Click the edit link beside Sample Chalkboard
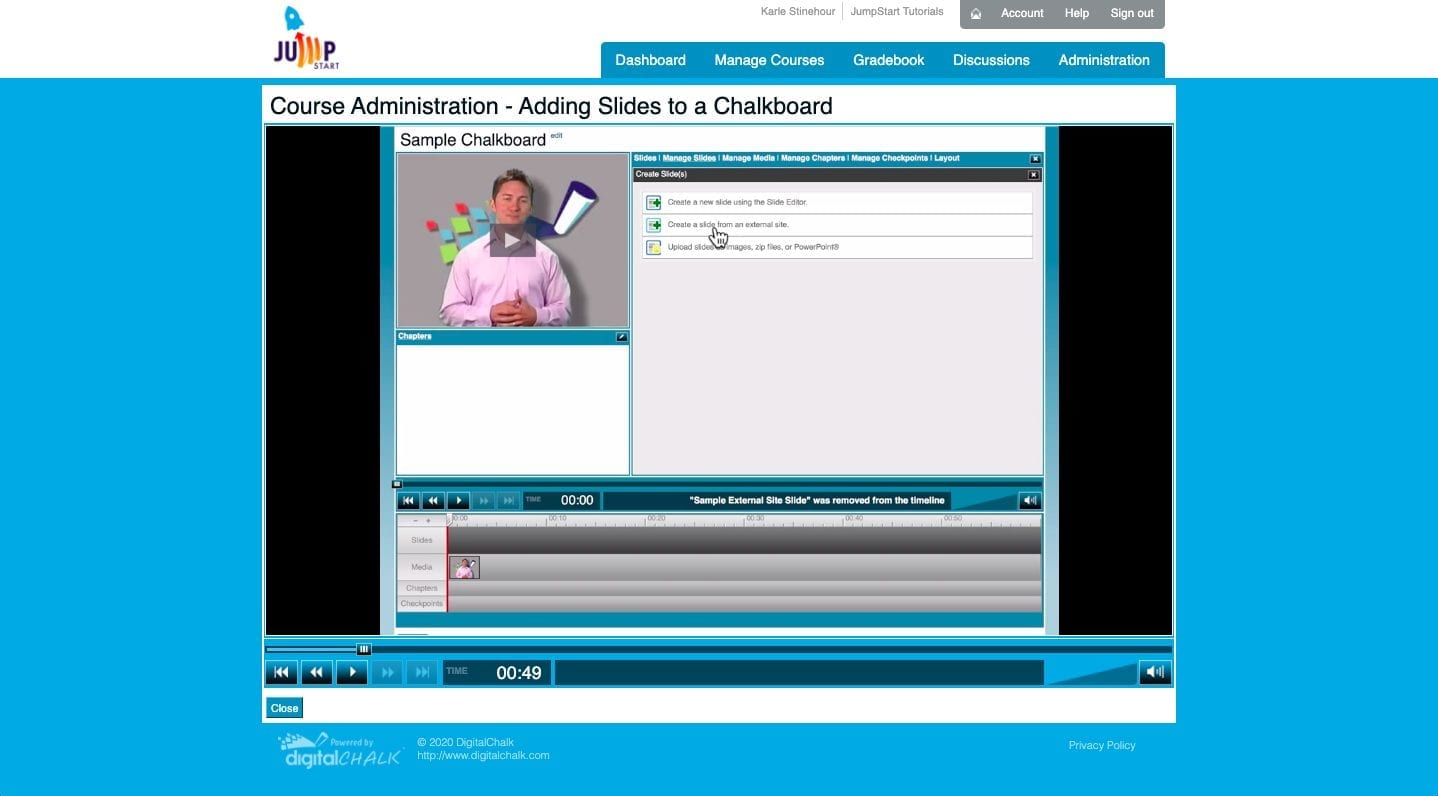Image resolution: width=1438 pixels, height=796 pixels. (x=557, y=135)
